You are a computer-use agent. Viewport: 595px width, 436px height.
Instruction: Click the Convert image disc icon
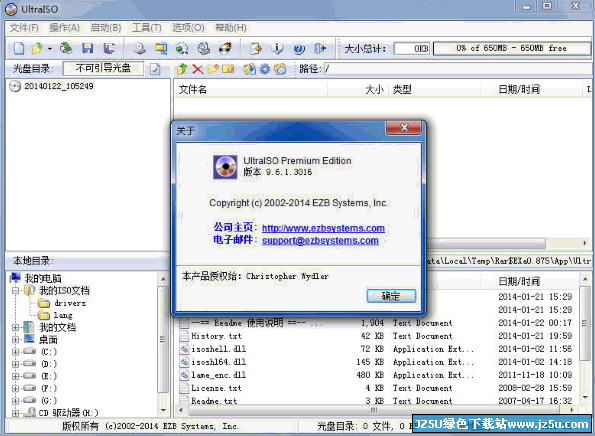182,49
